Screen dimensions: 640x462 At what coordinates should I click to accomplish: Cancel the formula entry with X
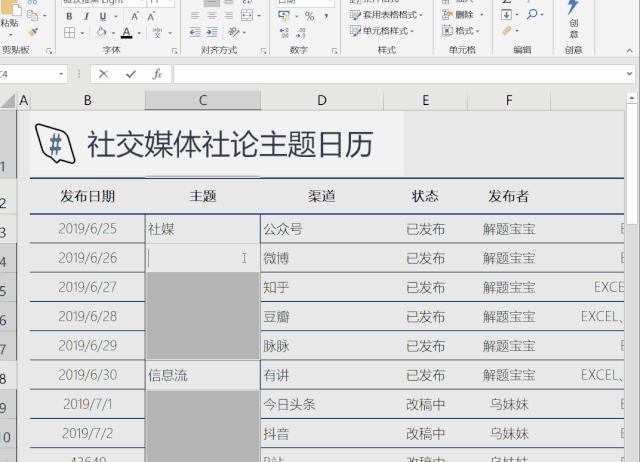(103, 74)
